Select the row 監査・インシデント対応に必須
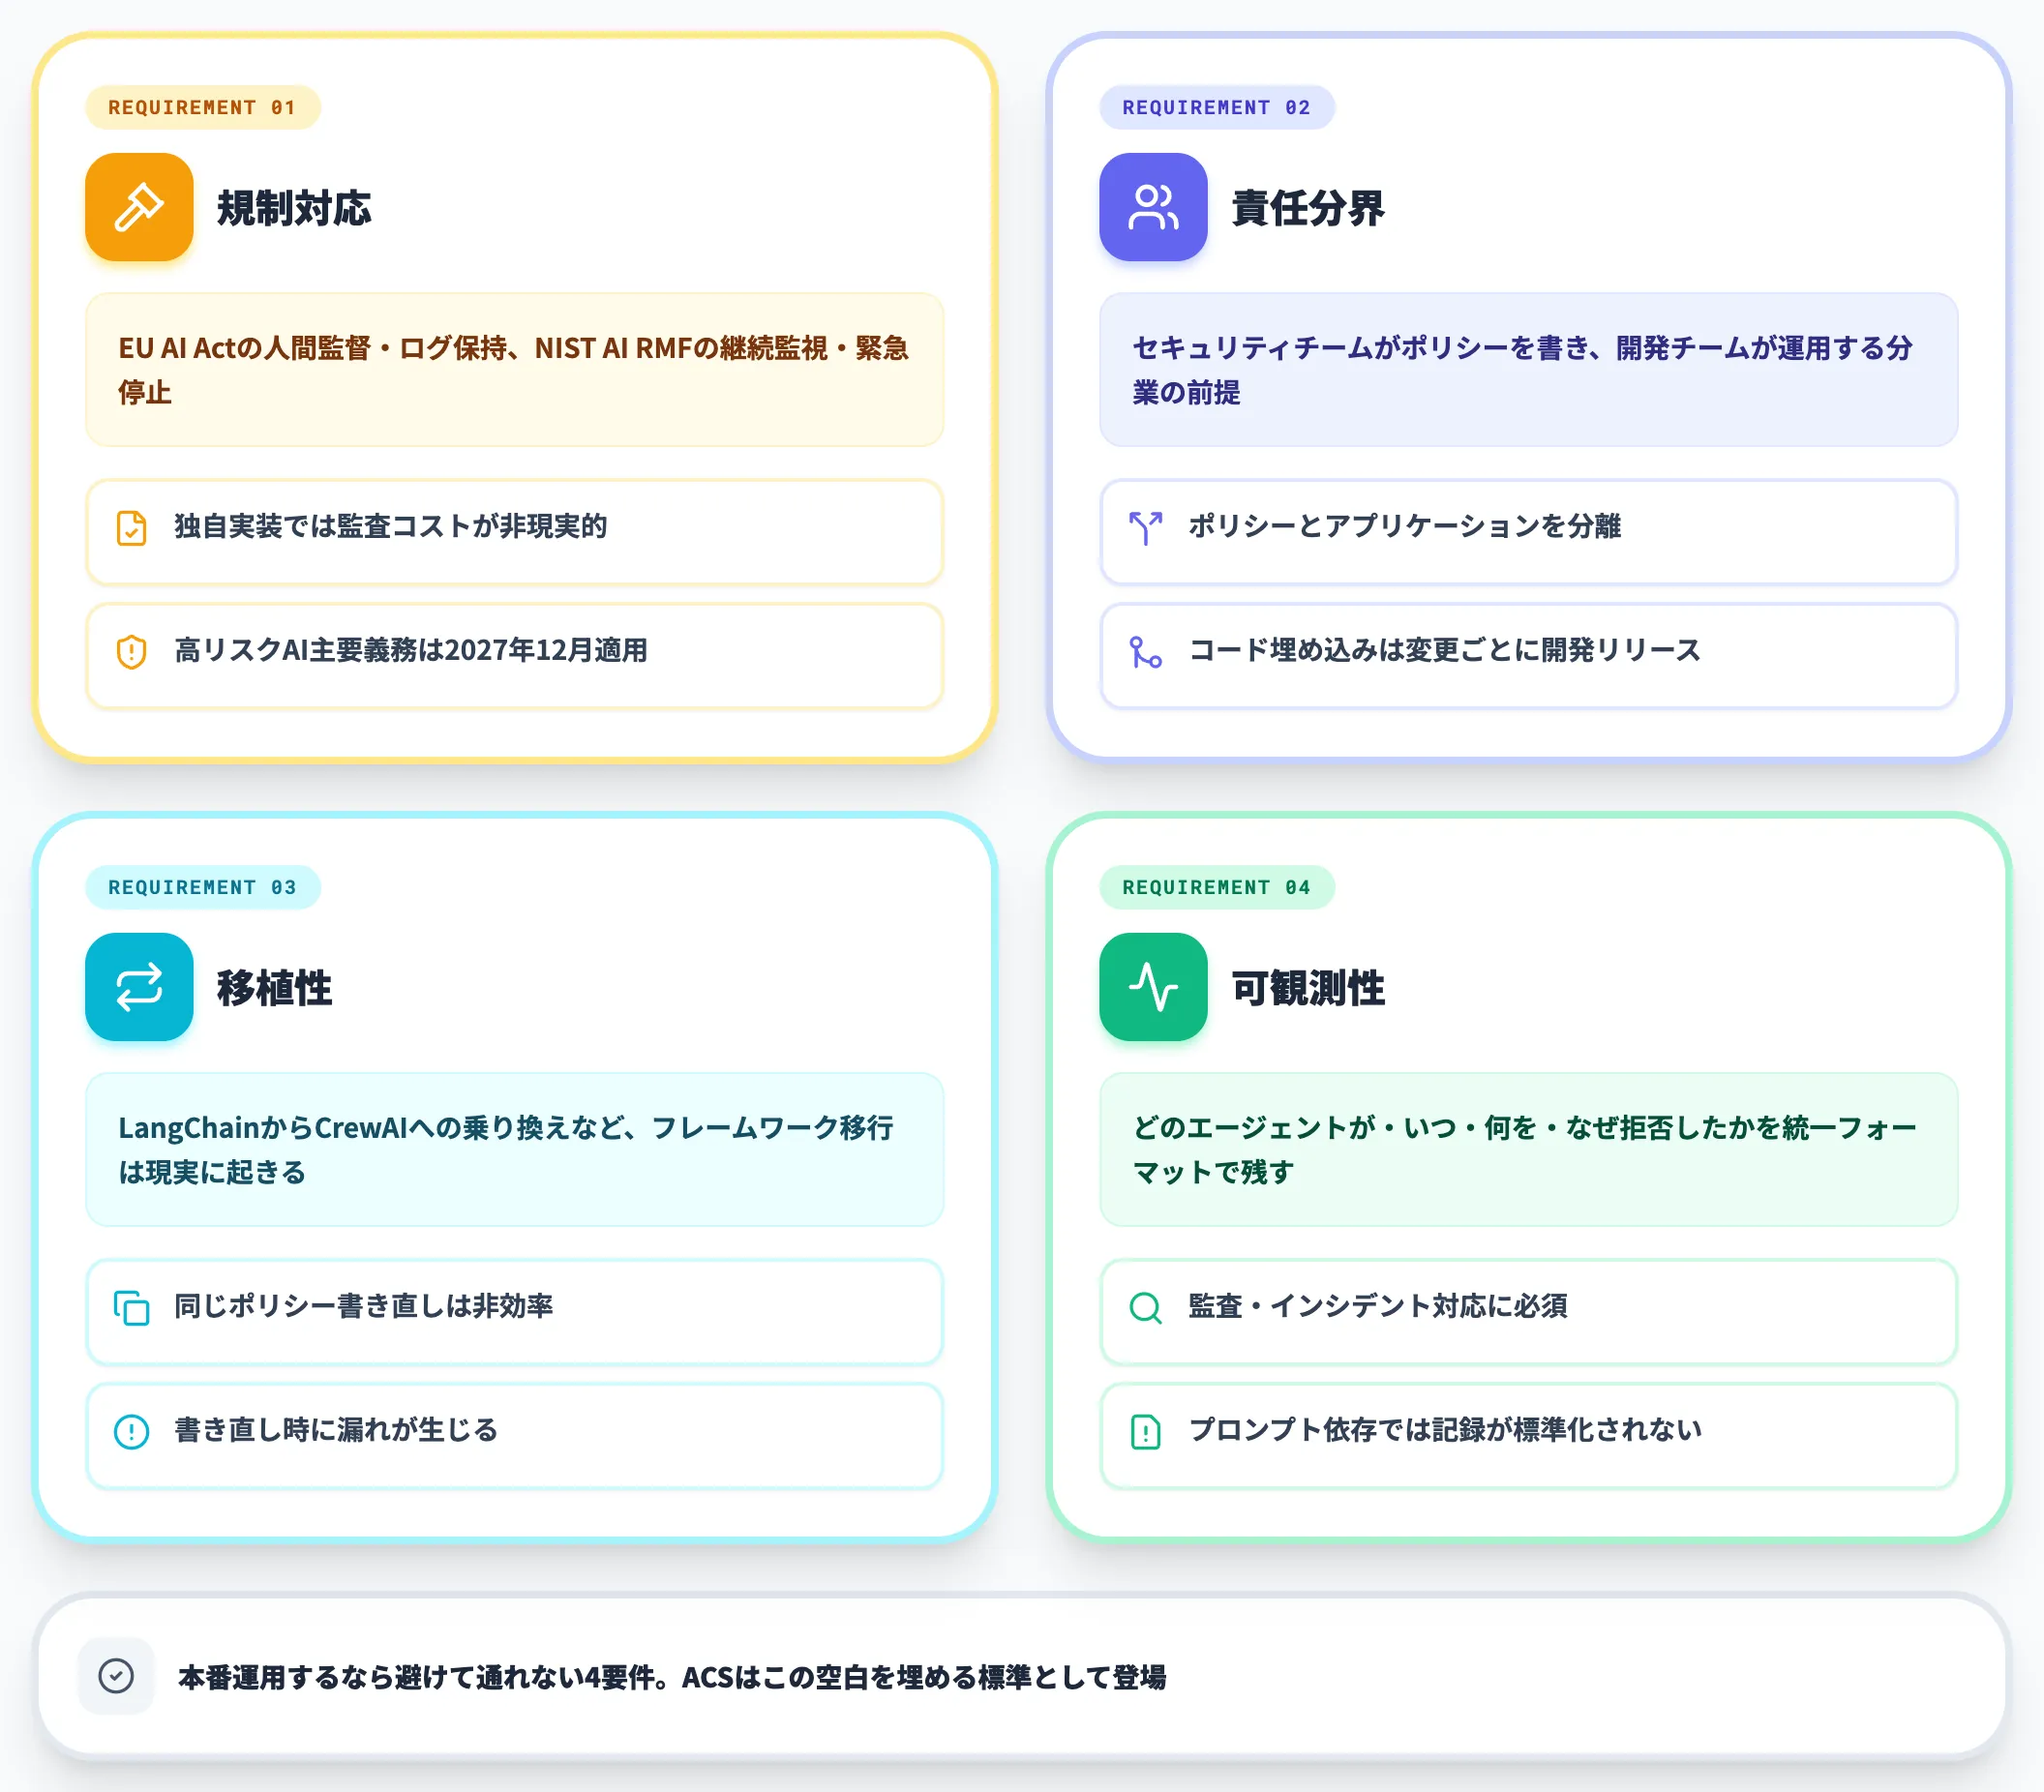 [1529, 1312]
